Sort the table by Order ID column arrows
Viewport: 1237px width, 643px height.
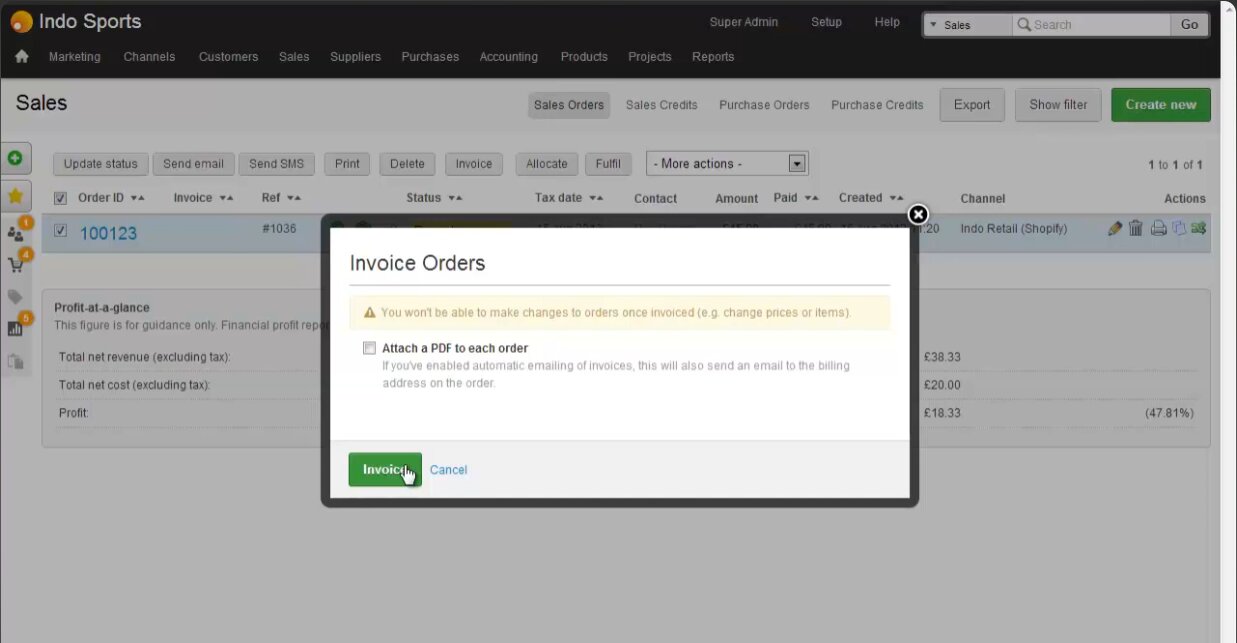(x=137, y=198)
